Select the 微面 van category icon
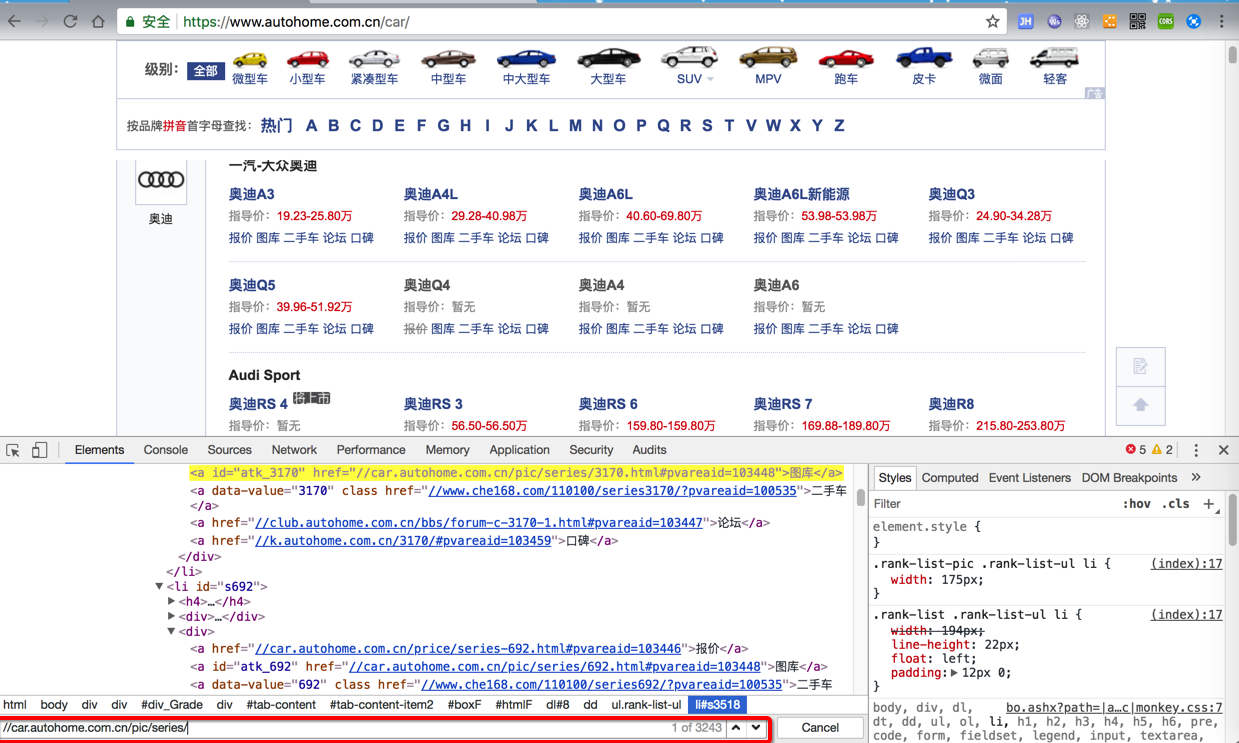This screenshot has width=1239, height=743. point(991,58)
